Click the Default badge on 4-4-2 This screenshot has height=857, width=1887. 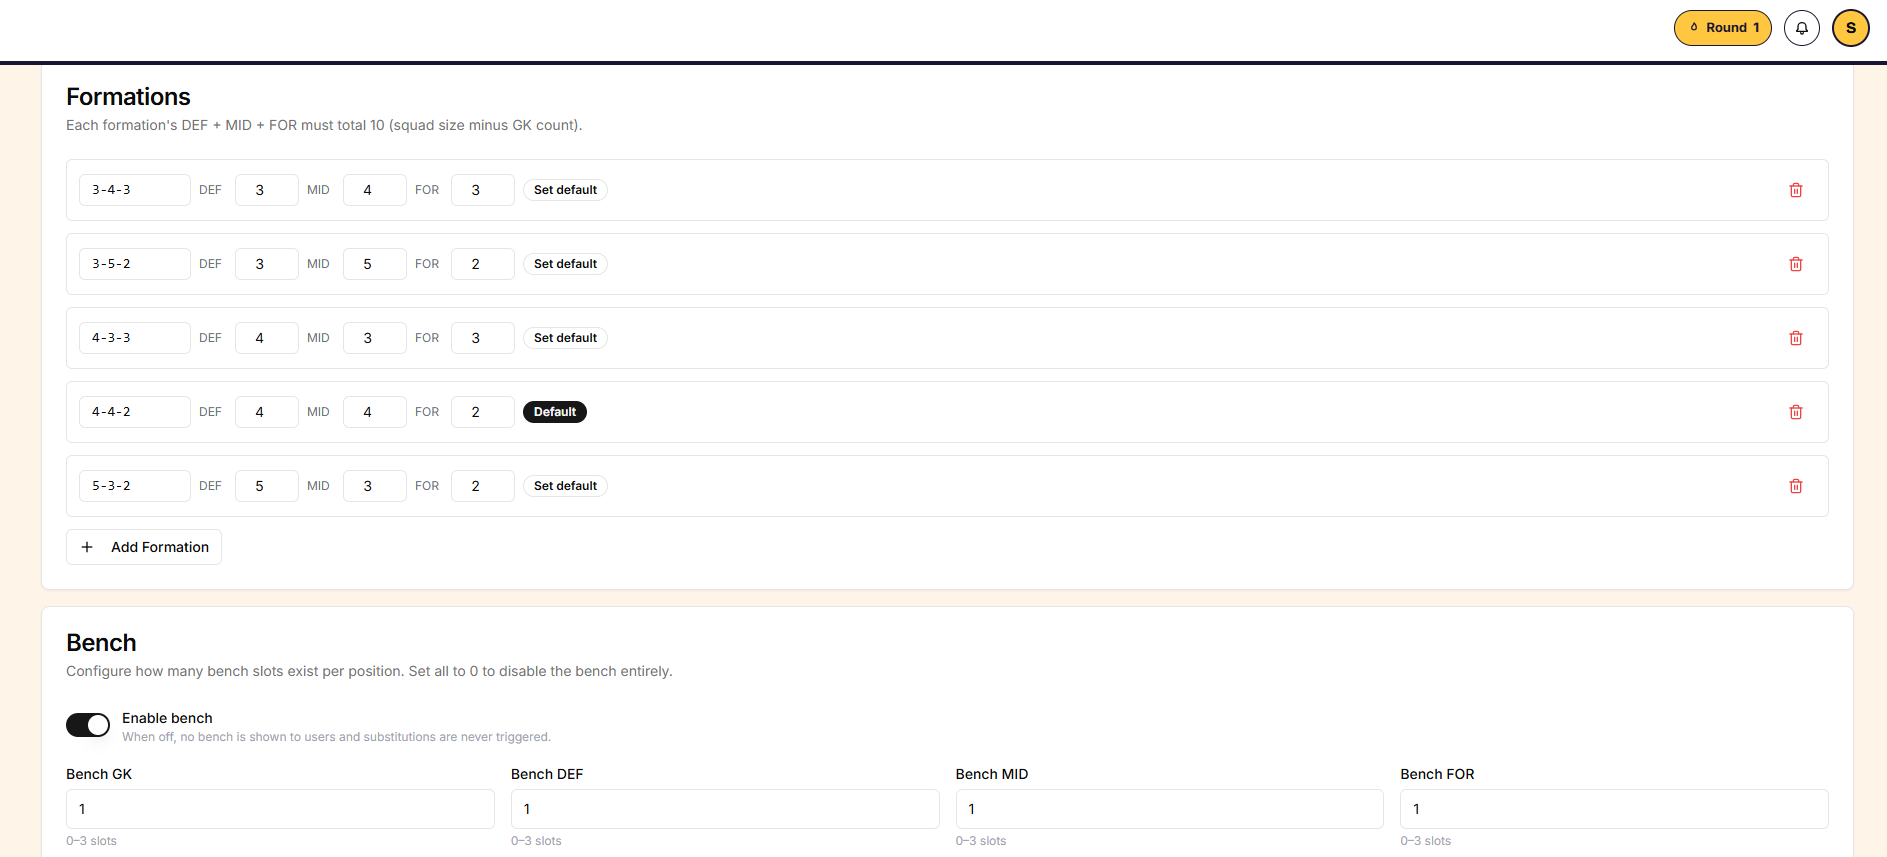555,412
